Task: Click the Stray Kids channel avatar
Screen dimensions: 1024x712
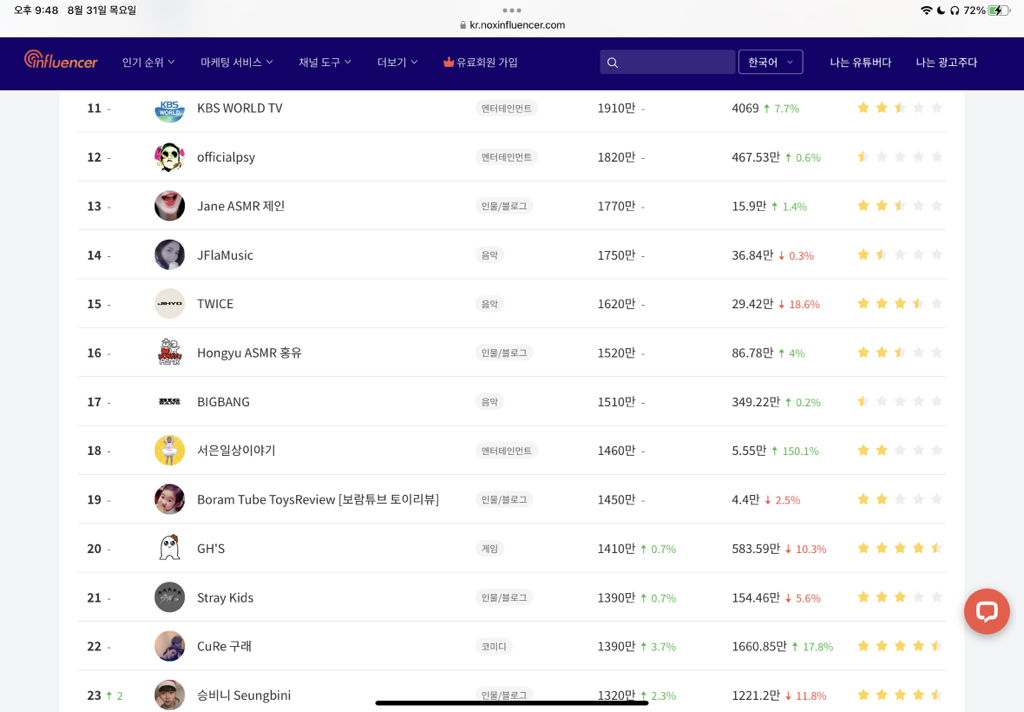Action: [169, 598]
